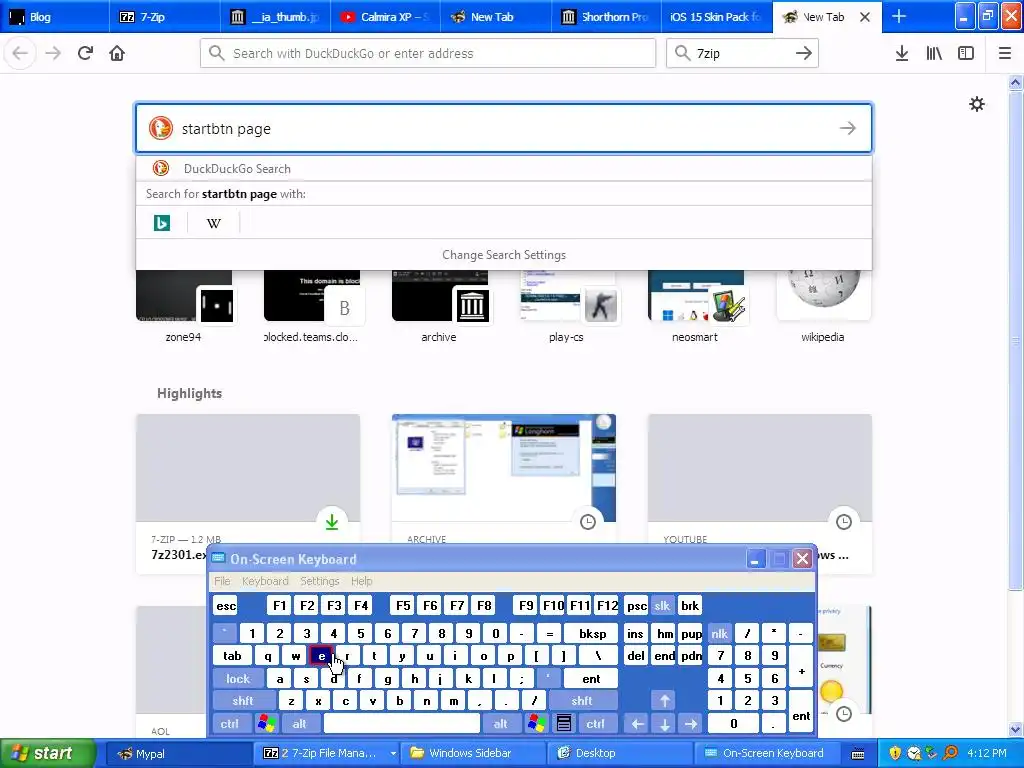The image size is (1024, 768).
Task: Toggle the right alt key
Action: [x=501, y=724]
